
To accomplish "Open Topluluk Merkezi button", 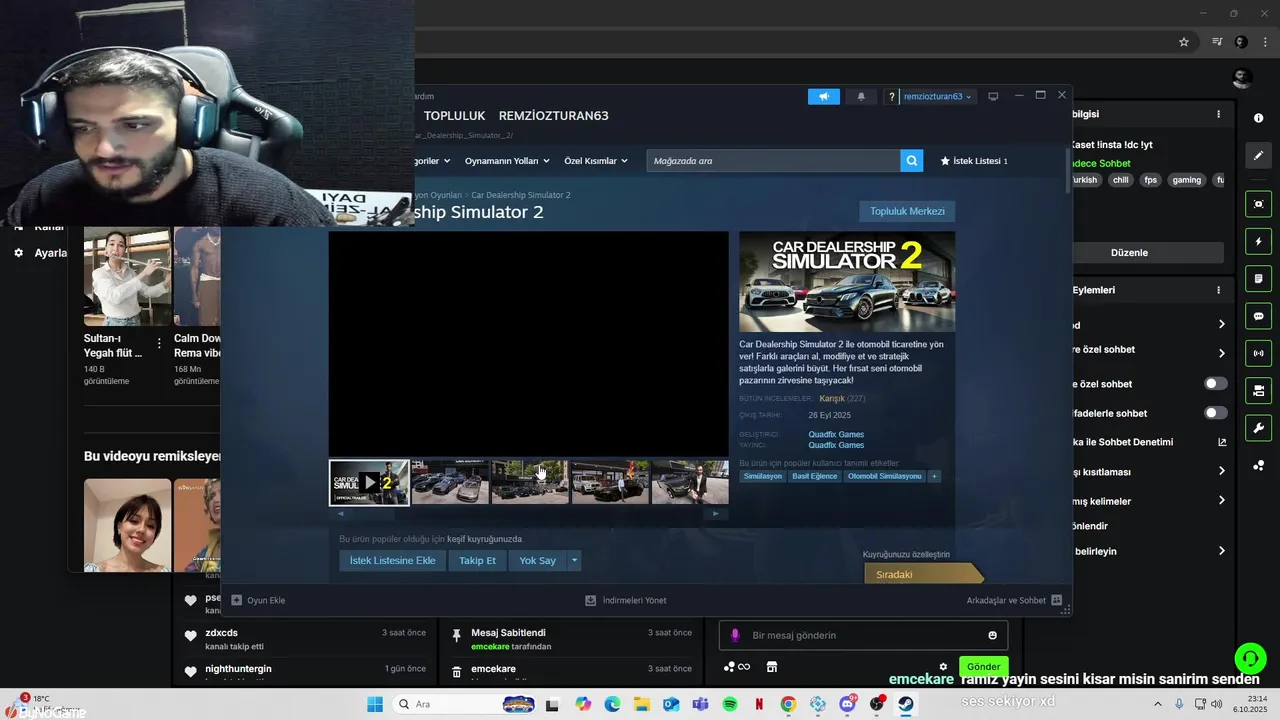I will [x=907, y=212].
